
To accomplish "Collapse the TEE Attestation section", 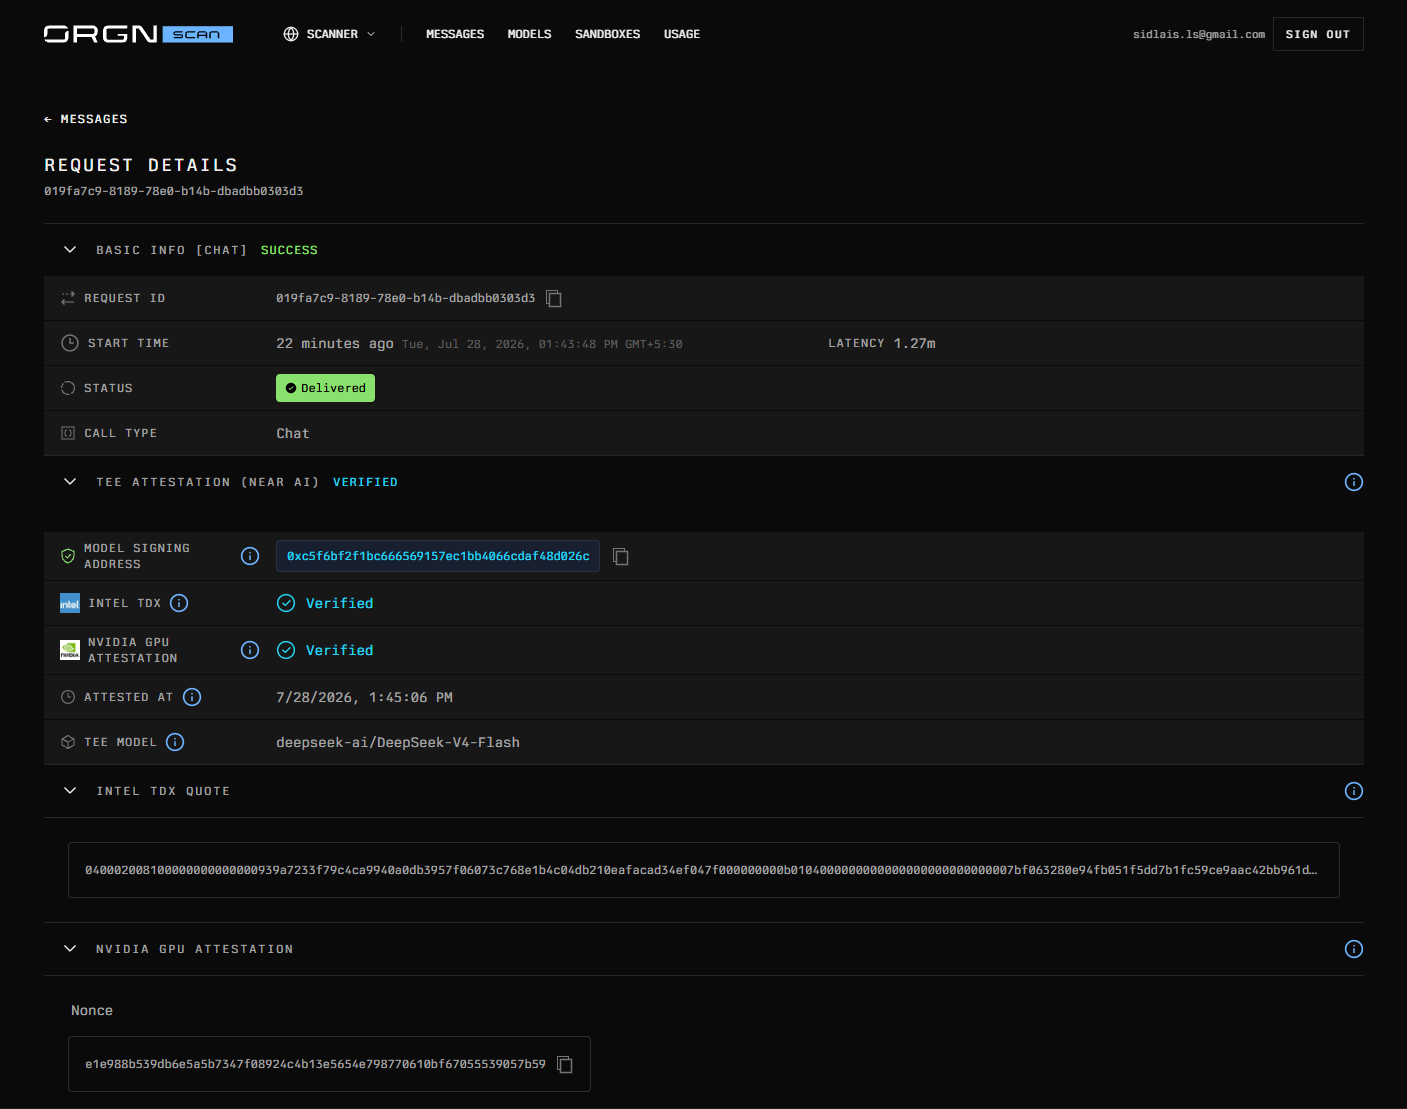I will pyautogui.click(x=70, y=482).
